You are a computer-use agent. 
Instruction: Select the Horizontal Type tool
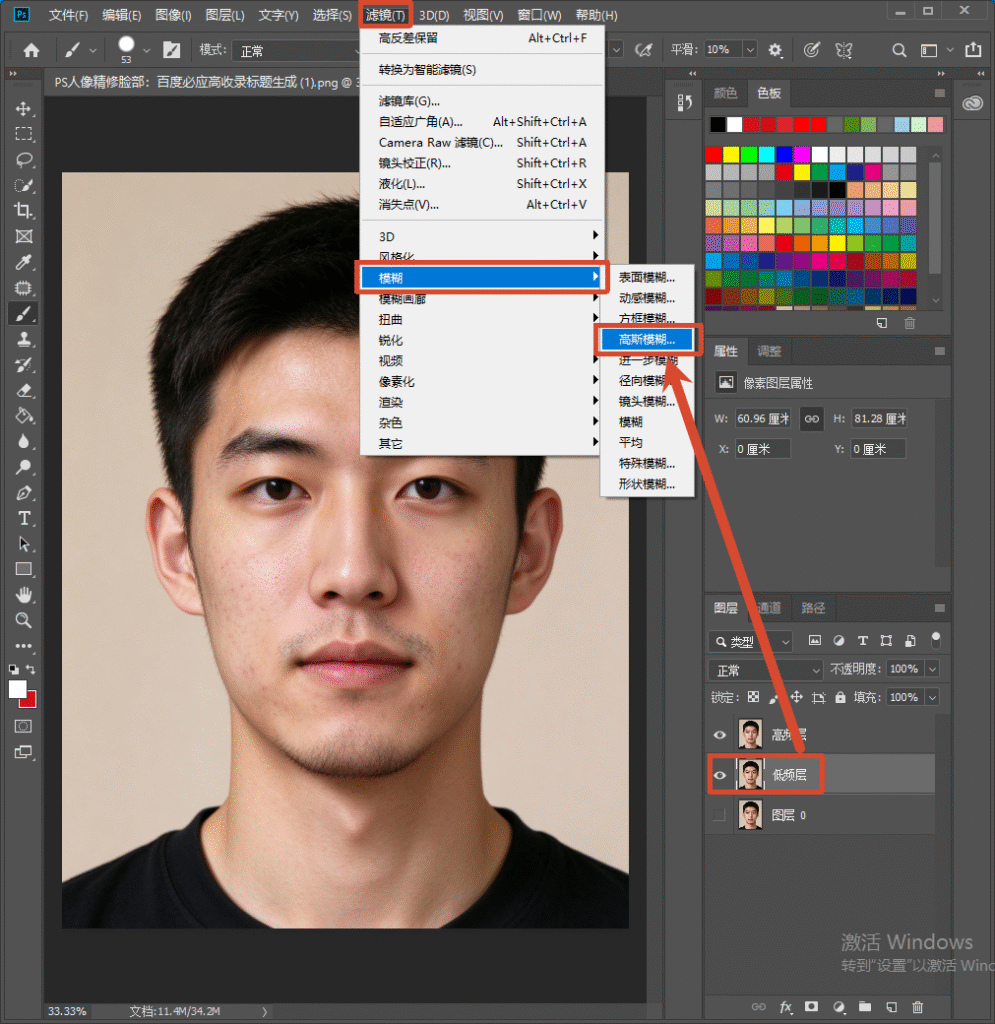24,519
